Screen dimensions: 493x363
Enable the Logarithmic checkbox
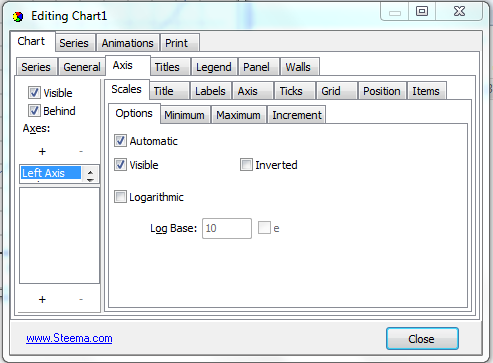click(x=120, y=197)
